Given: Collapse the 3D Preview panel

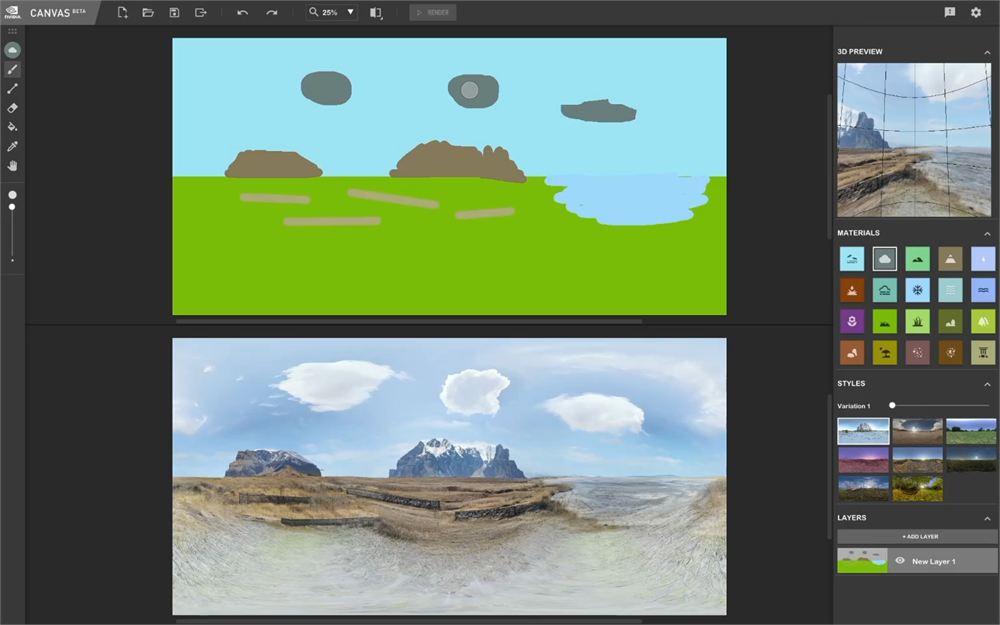Looking at the screenshot, I should click(987, 52).
